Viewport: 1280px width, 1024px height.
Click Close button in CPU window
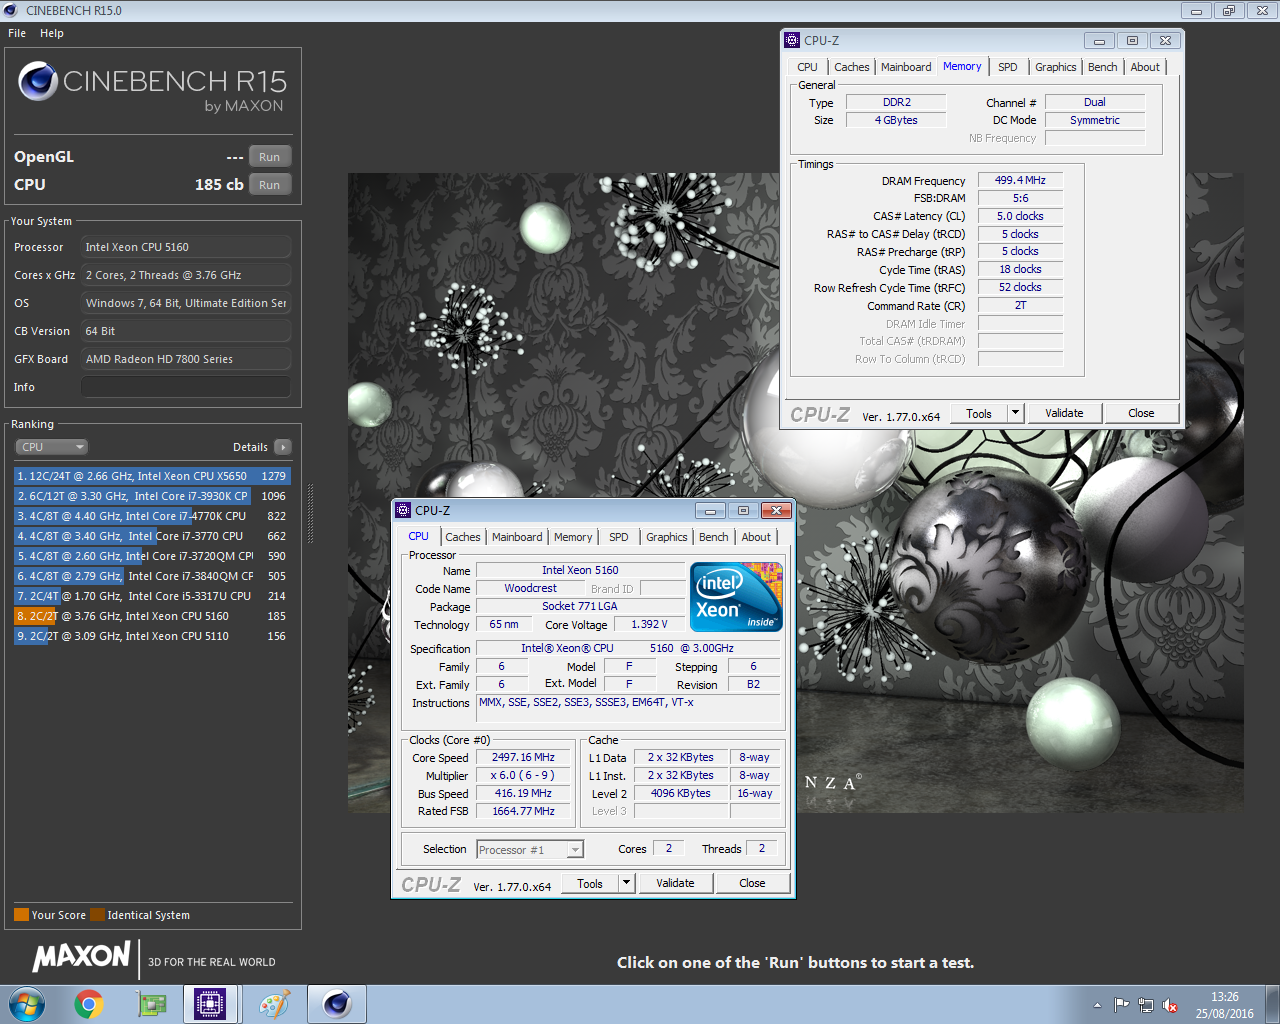(752, 883)
